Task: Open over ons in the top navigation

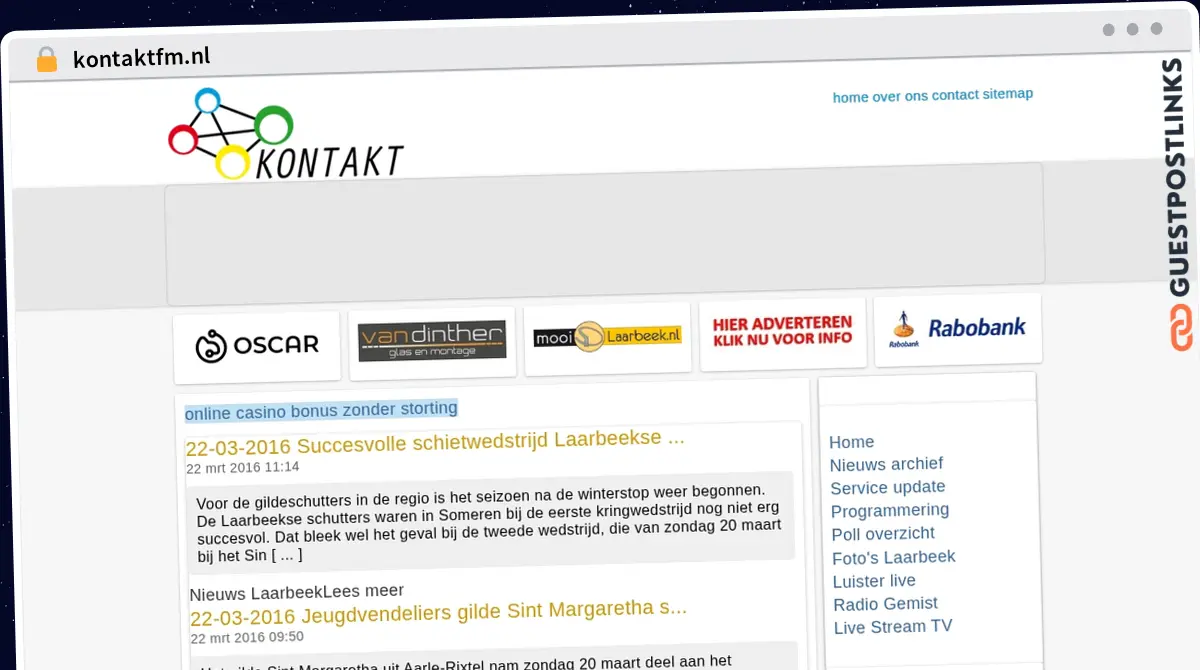Action: (x=900, y=96)
